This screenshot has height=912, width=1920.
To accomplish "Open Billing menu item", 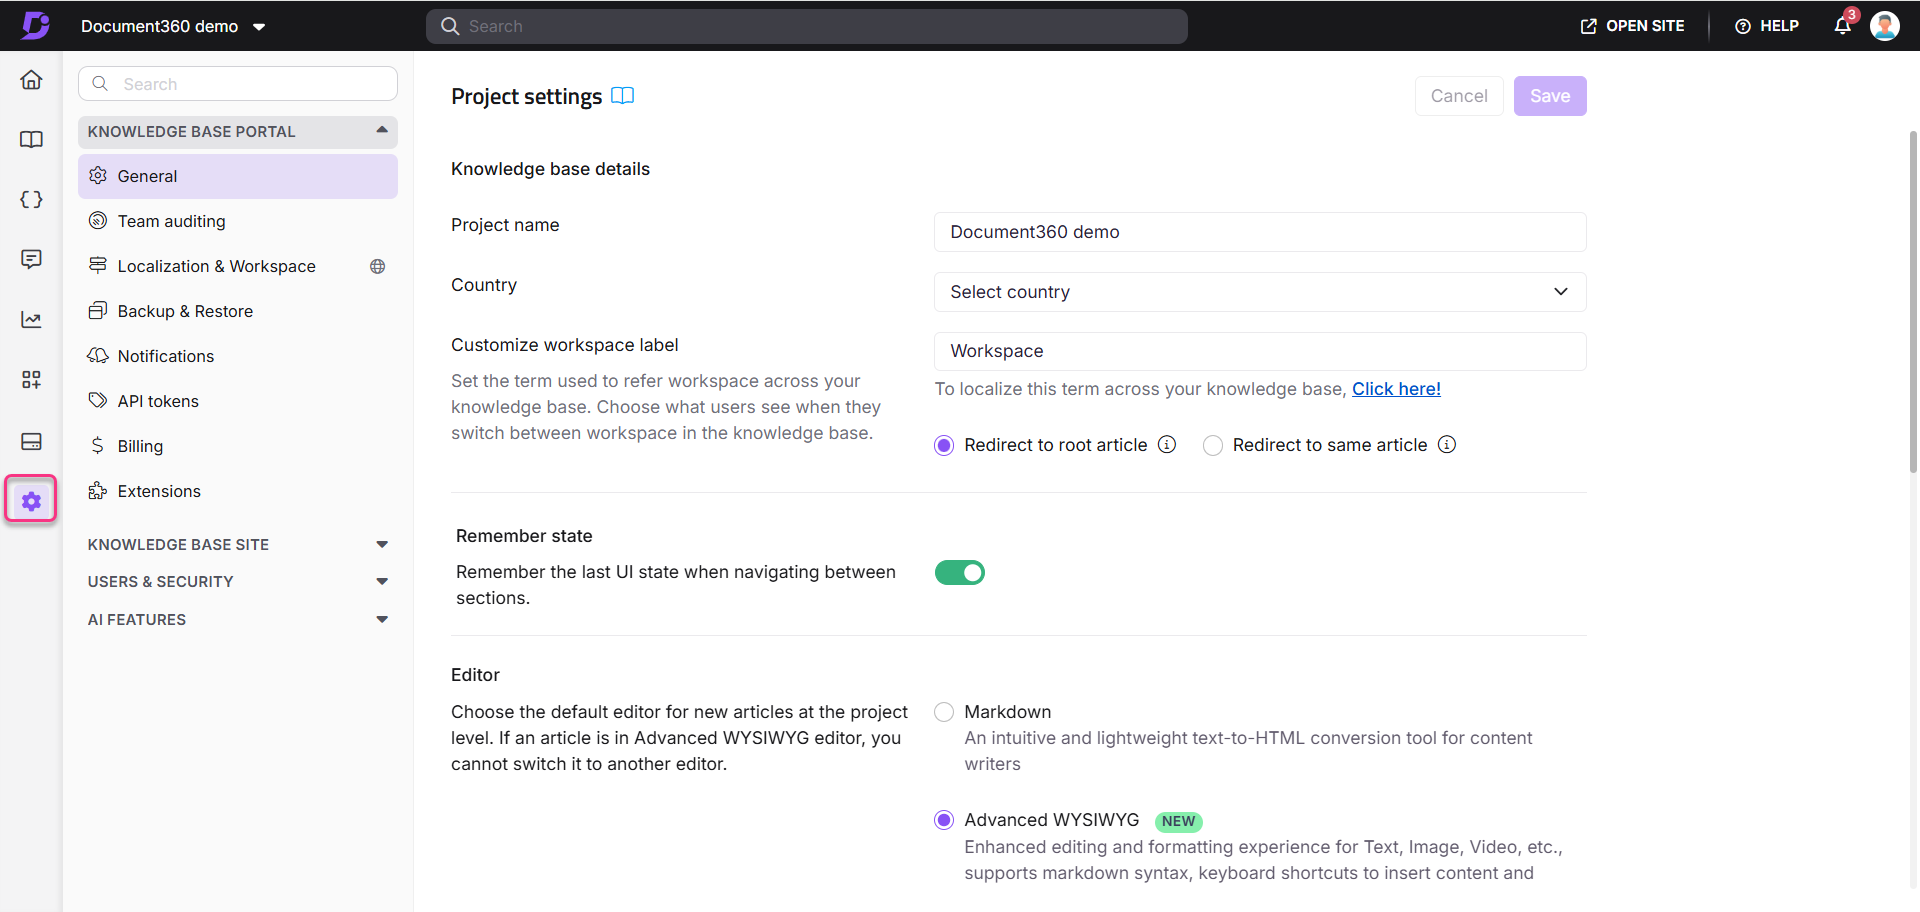I will click(x=238, y=446).
